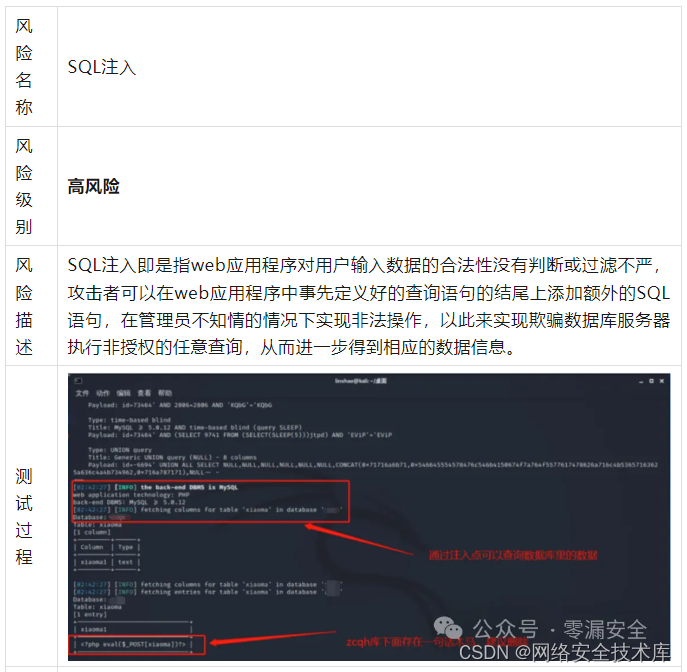The image size is (687, 672).
Task: Click the red annotation 通过注入点可以查询数据库里的数据
Action: (513, 555)
